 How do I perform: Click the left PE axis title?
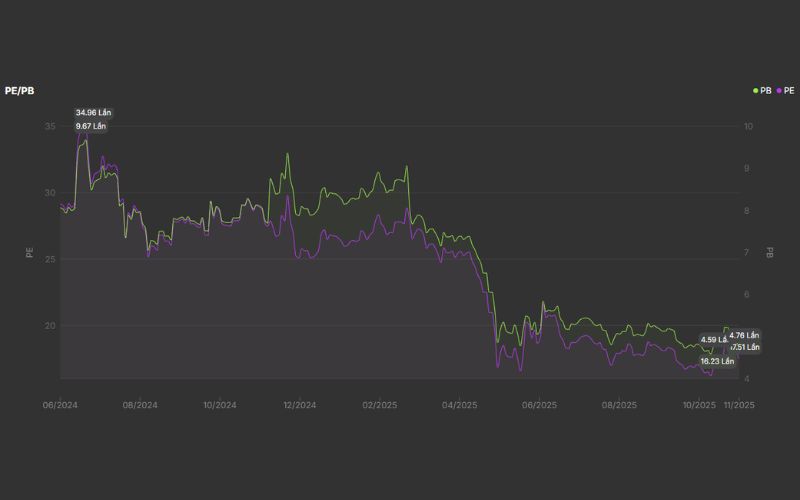pos(30,252)
